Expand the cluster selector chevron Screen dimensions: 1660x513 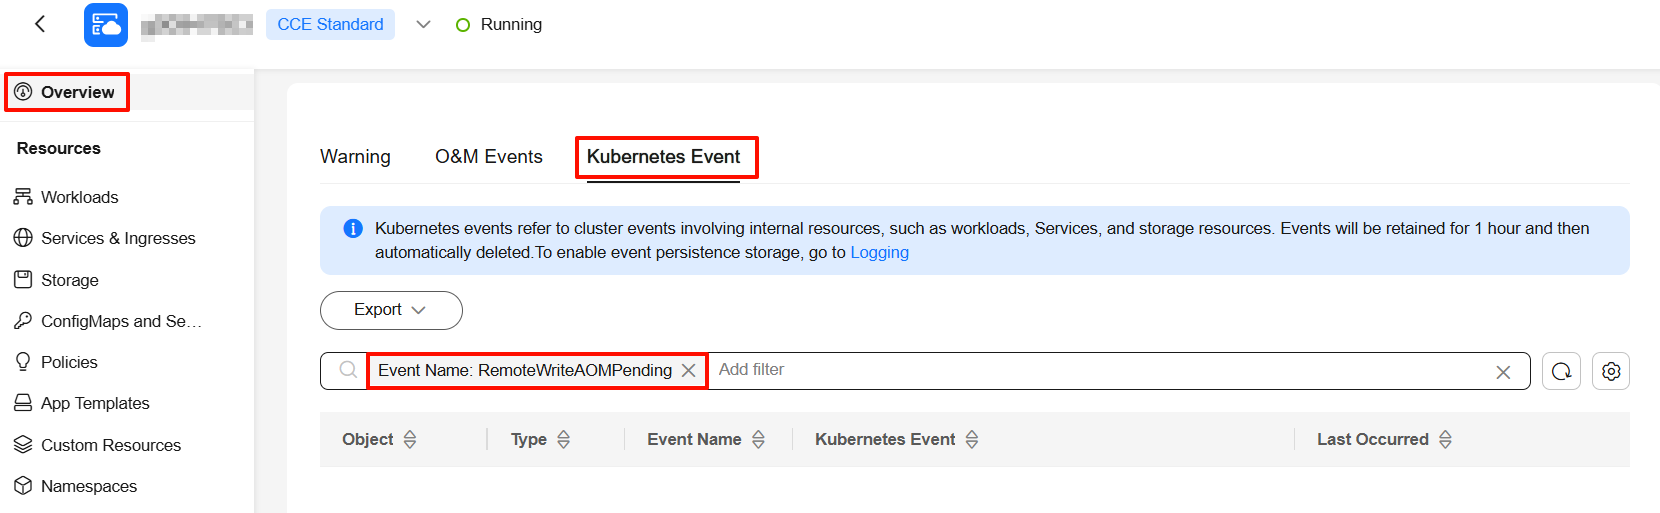coord(423,25)
